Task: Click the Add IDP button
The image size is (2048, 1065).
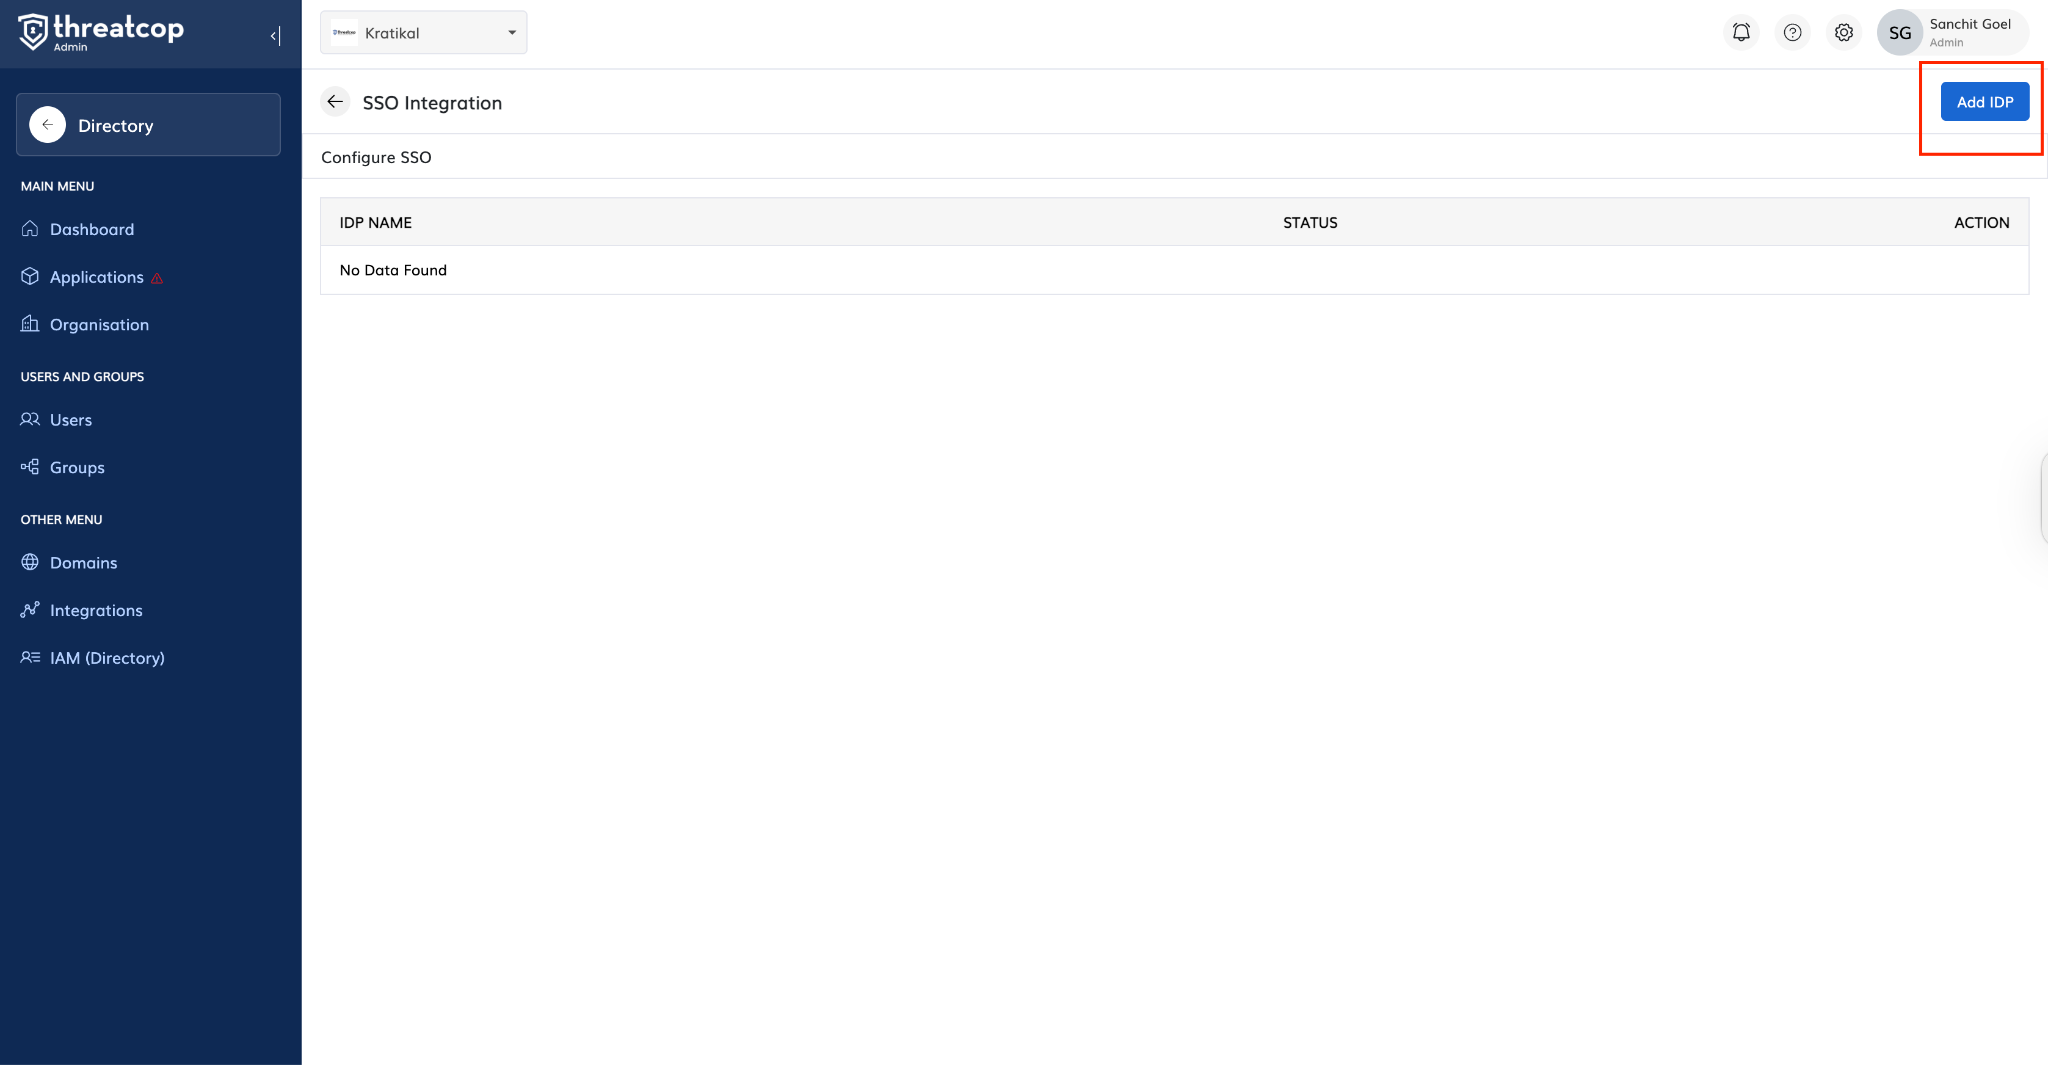Action: 1984,102
